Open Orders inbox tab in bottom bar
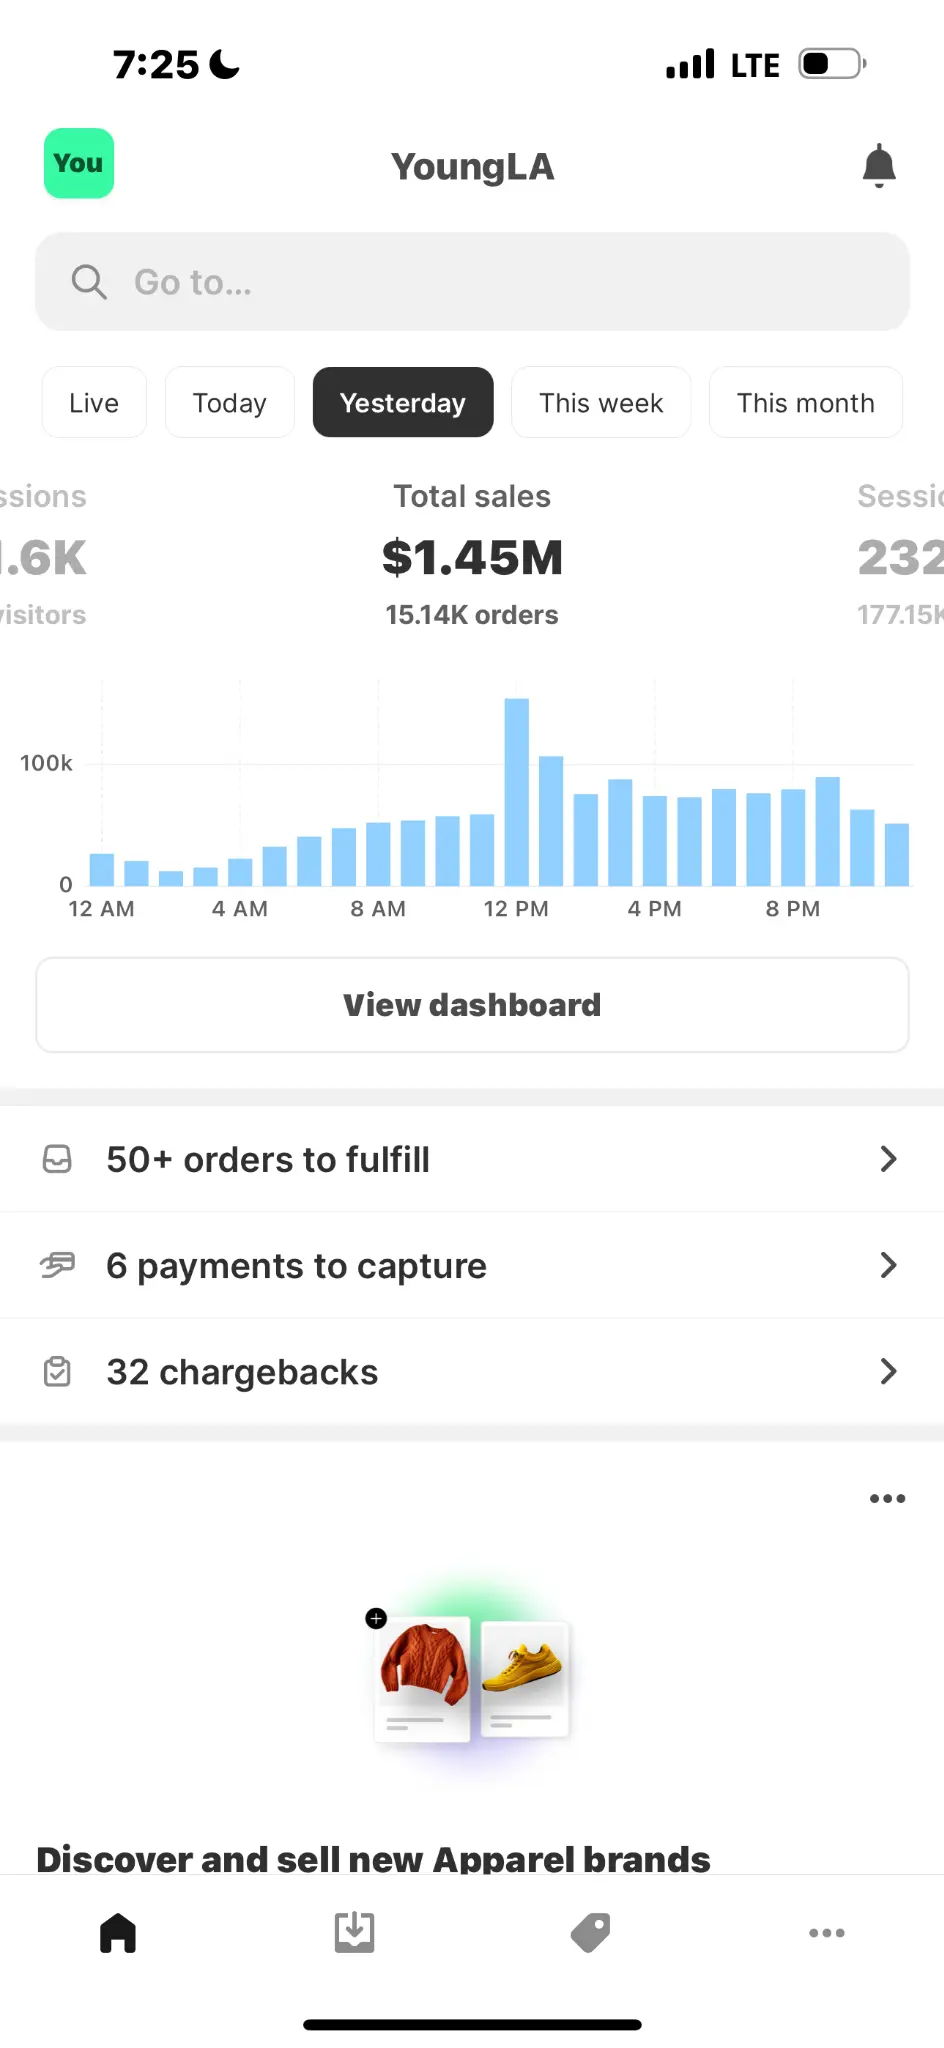This screenshot has width=944, height=2048. 354,1932
